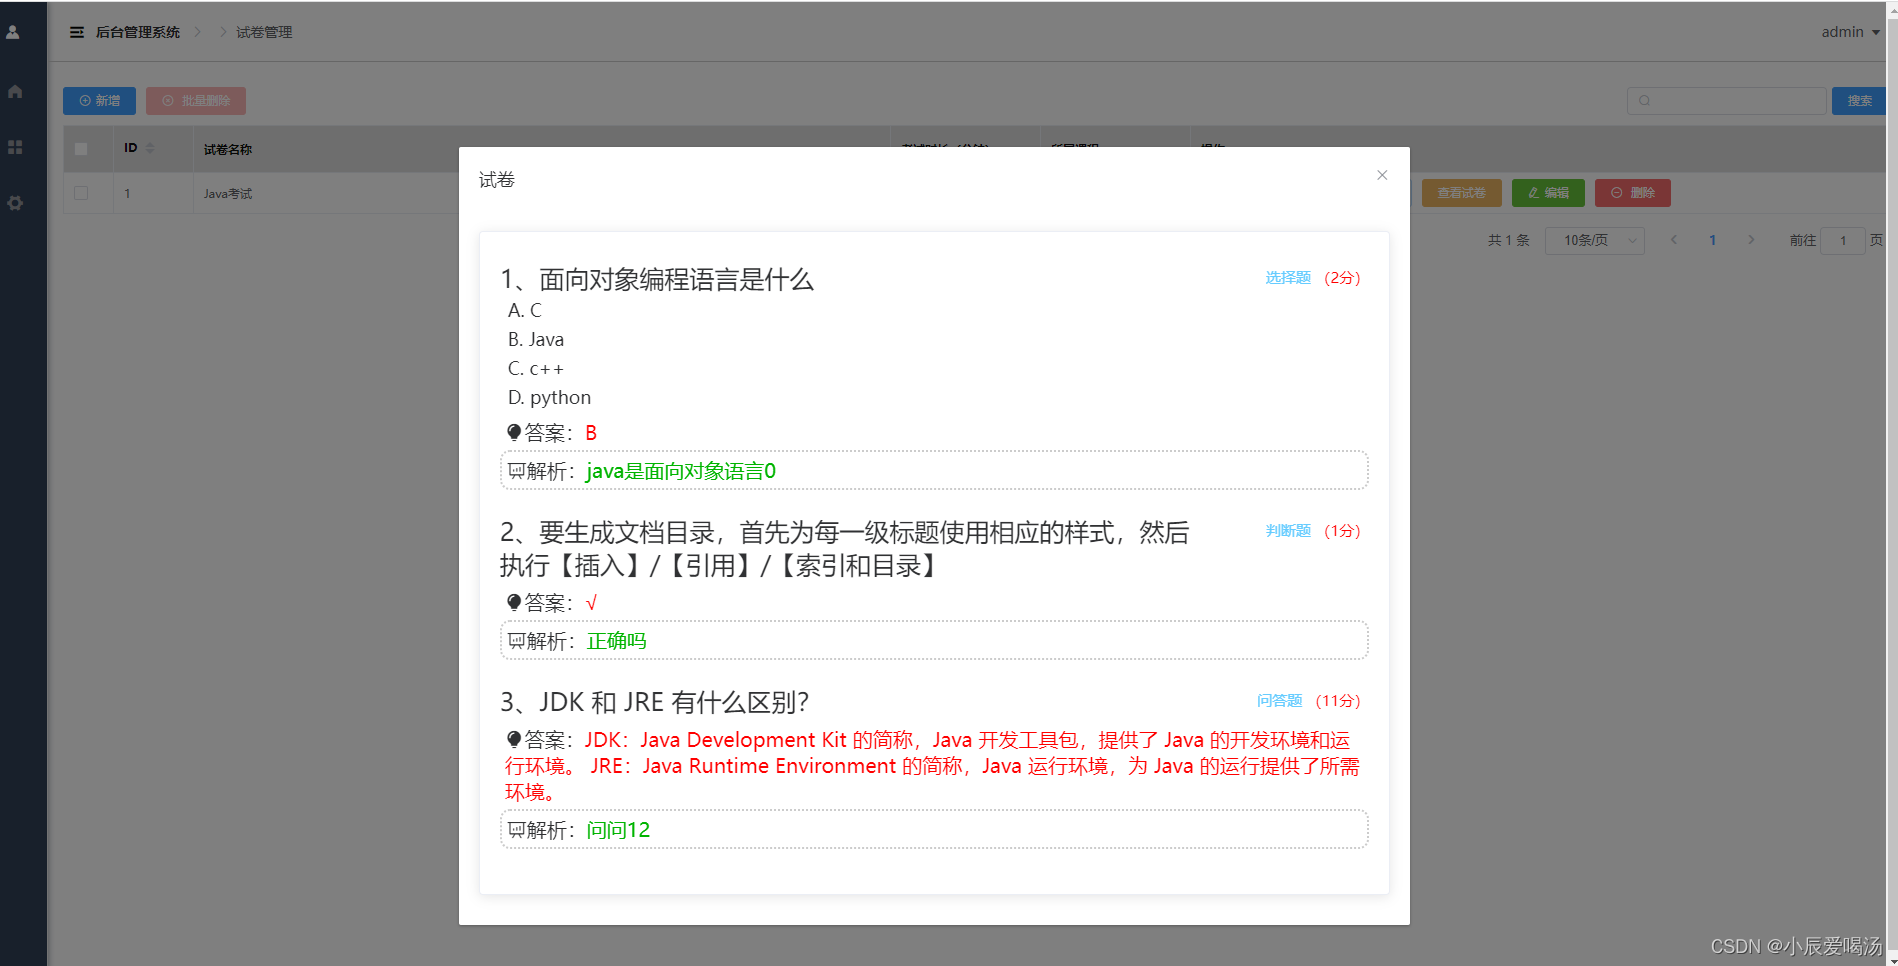Click the lightbulb icon beside JDK answer
This screenshot has width=1898, height=966.
click(x=514, y=740)
